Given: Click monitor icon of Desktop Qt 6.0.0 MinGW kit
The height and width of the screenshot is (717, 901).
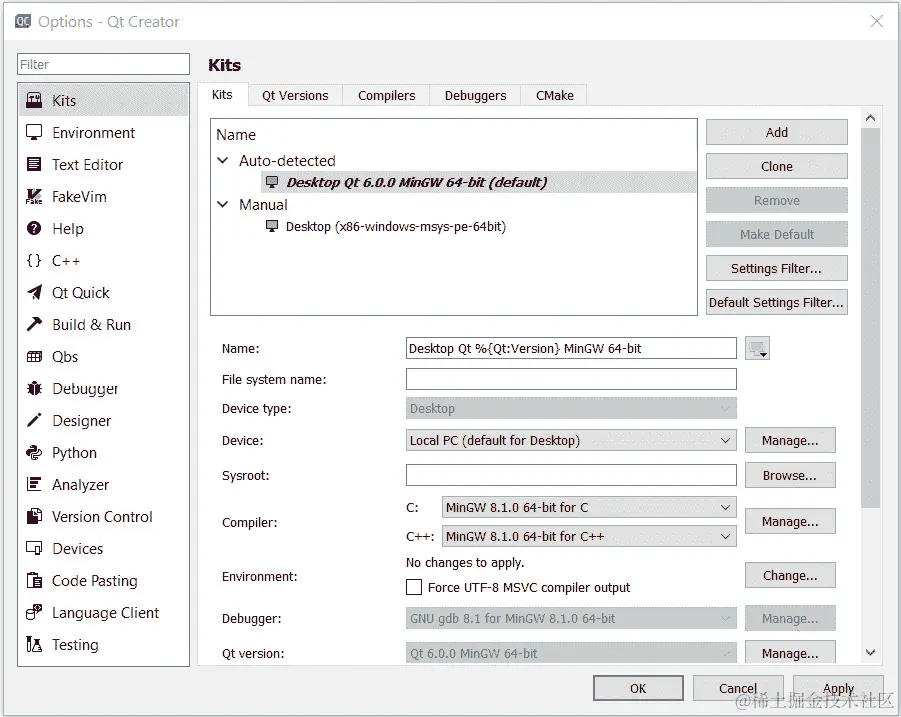Looking at the screenshot, I should pos(272,182).
